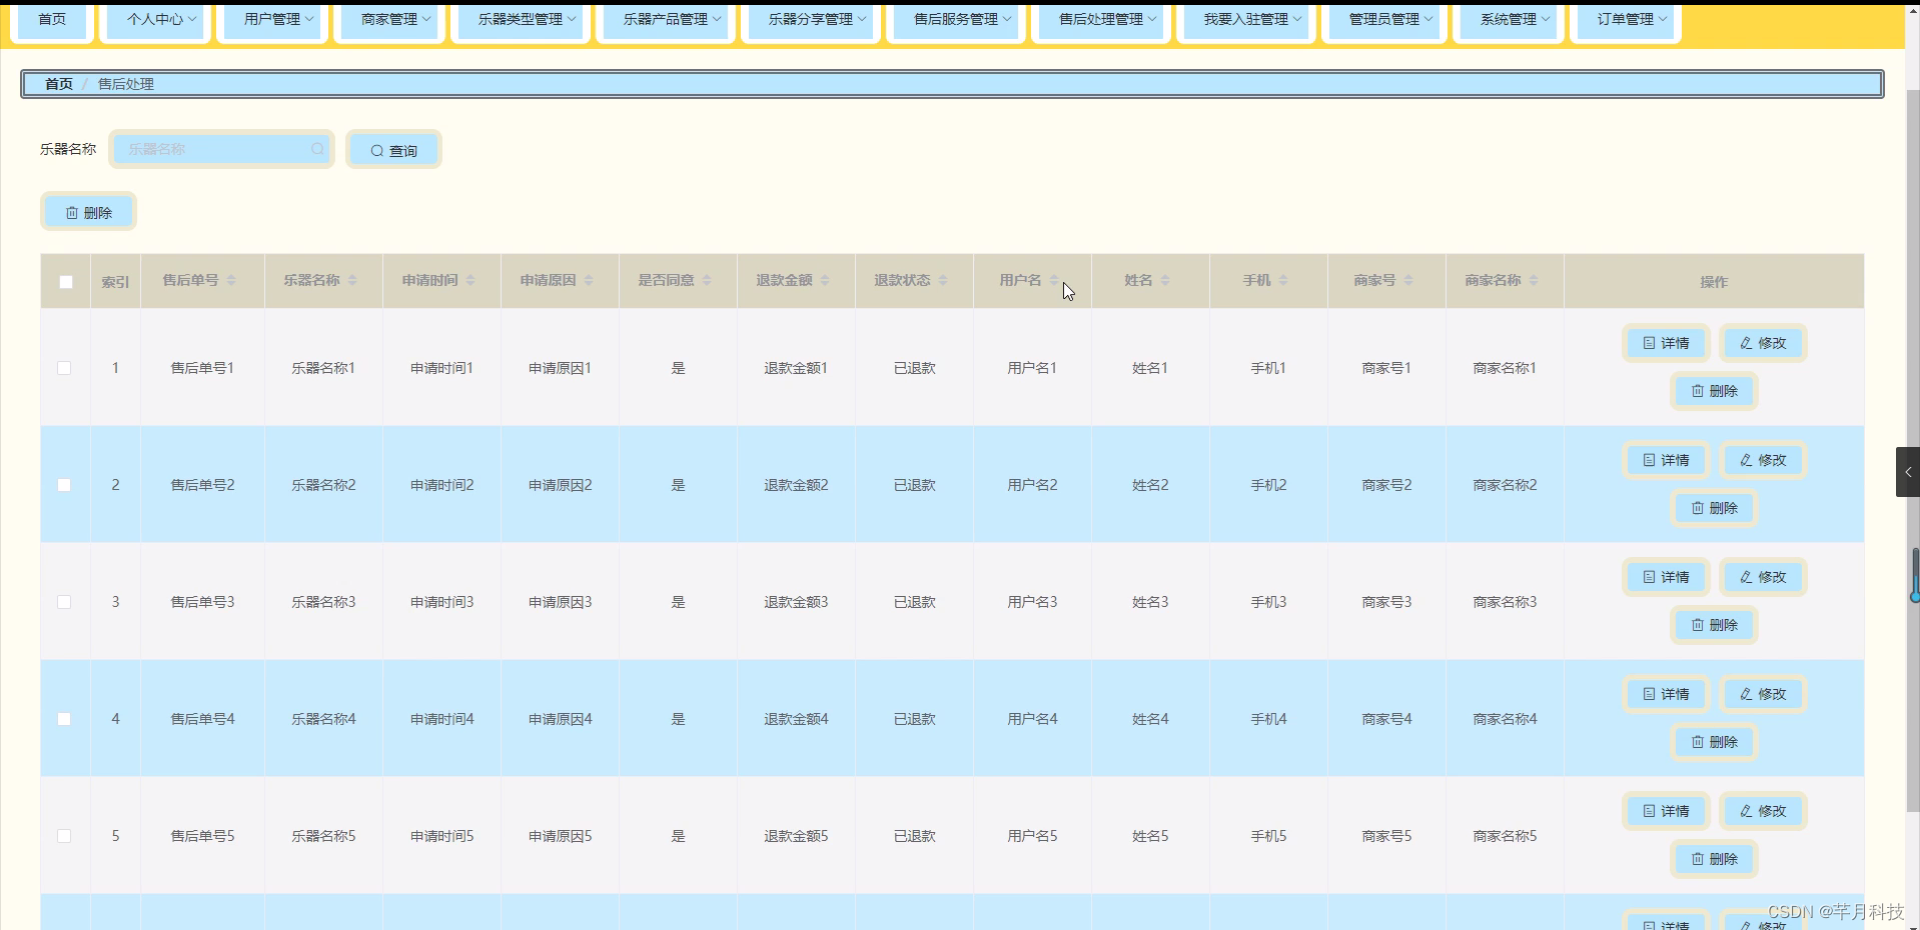The height and width of the screenshot is (930, 1920).
Task: Click the trash icon on the top 删除 button
Action: point(71,212)
